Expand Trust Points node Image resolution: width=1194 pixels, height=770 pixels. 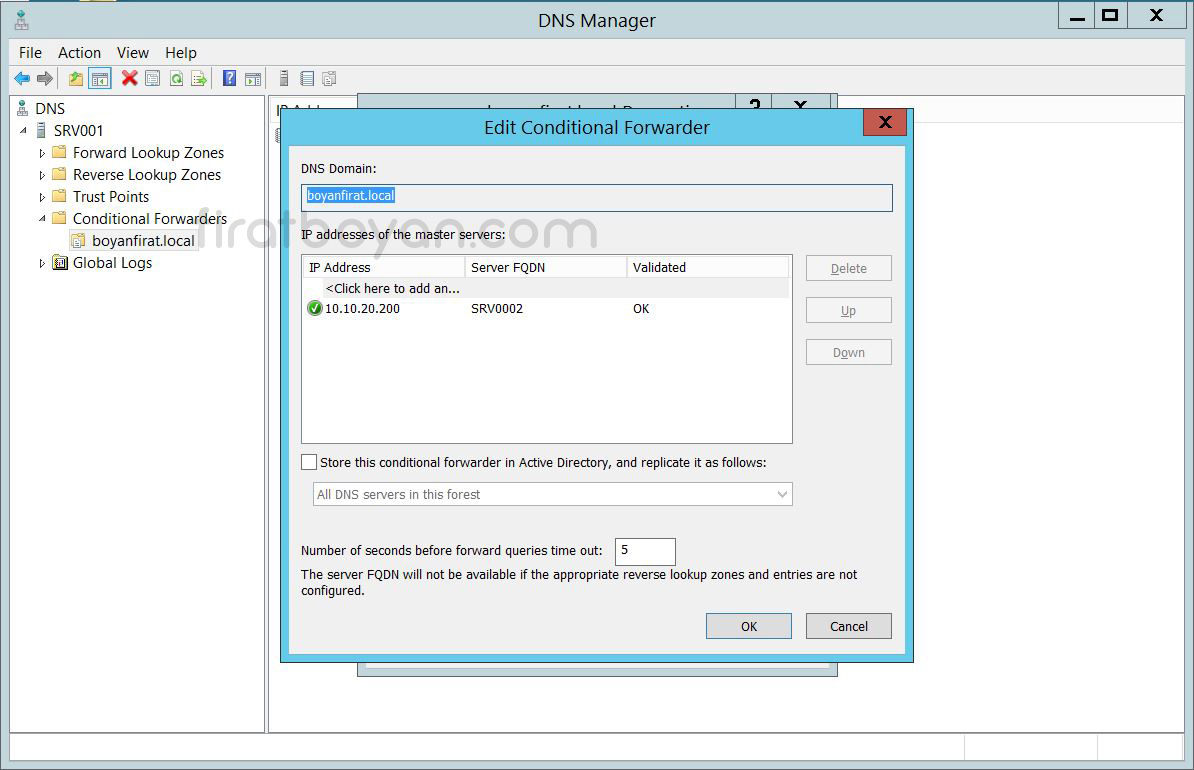point(43,197)
